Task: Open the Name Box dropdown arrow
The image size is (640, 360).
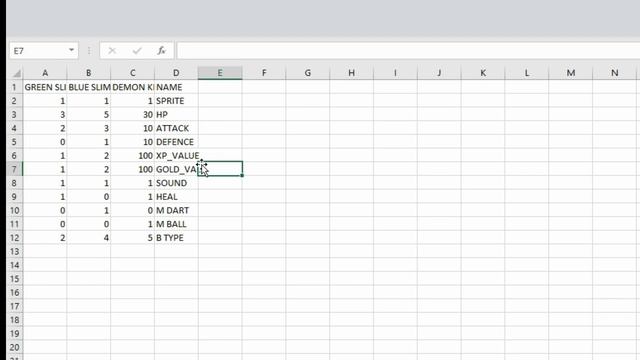Action: [71, 50]
